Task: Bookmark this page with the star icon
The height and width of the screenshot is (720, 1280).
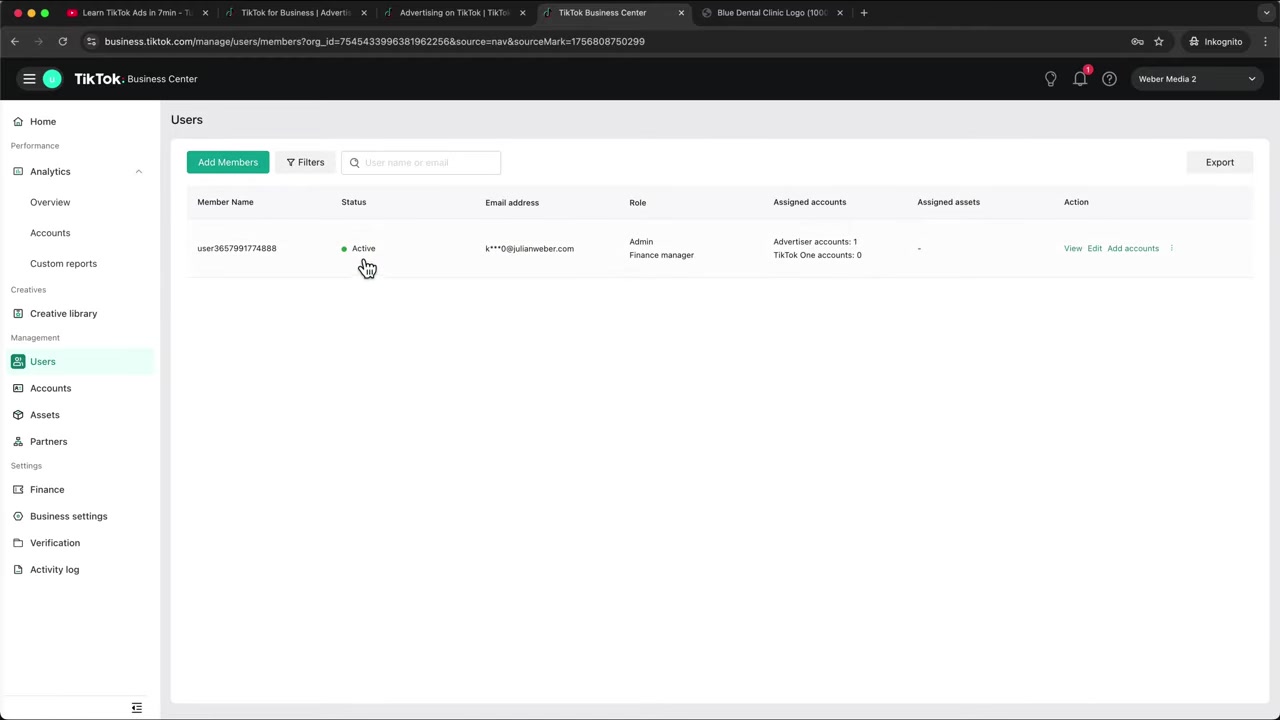Action: click(x=1159, y=42)
